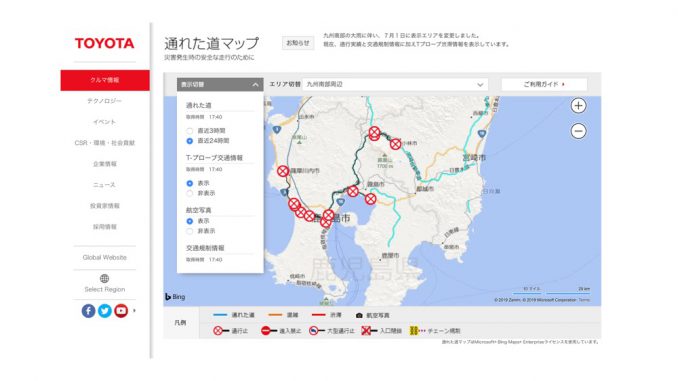Select the 直近3時間 radio option
This screenshot has height=381, width=678.
189,131
